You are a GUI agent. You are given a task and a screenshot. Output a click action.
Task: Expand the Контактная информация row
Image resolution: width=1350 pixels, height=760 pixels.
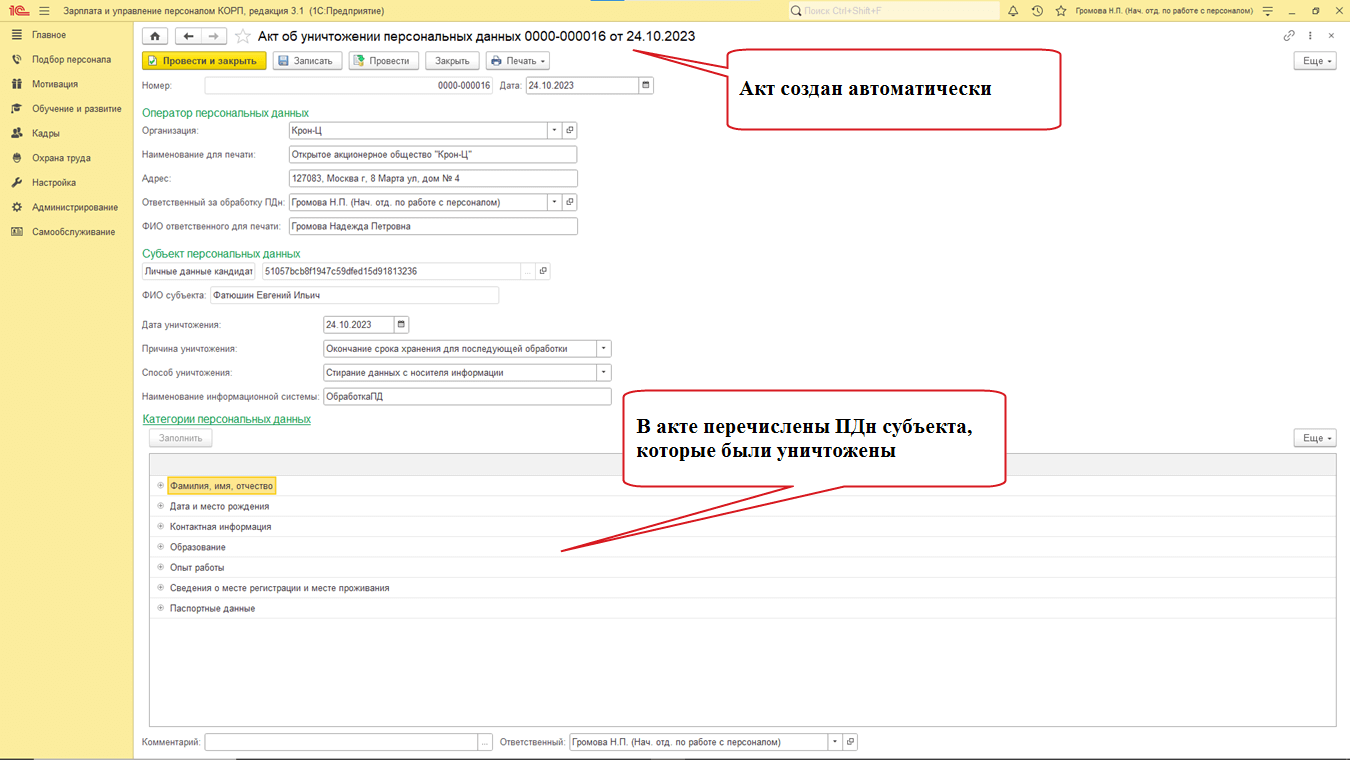pos(160,527)
